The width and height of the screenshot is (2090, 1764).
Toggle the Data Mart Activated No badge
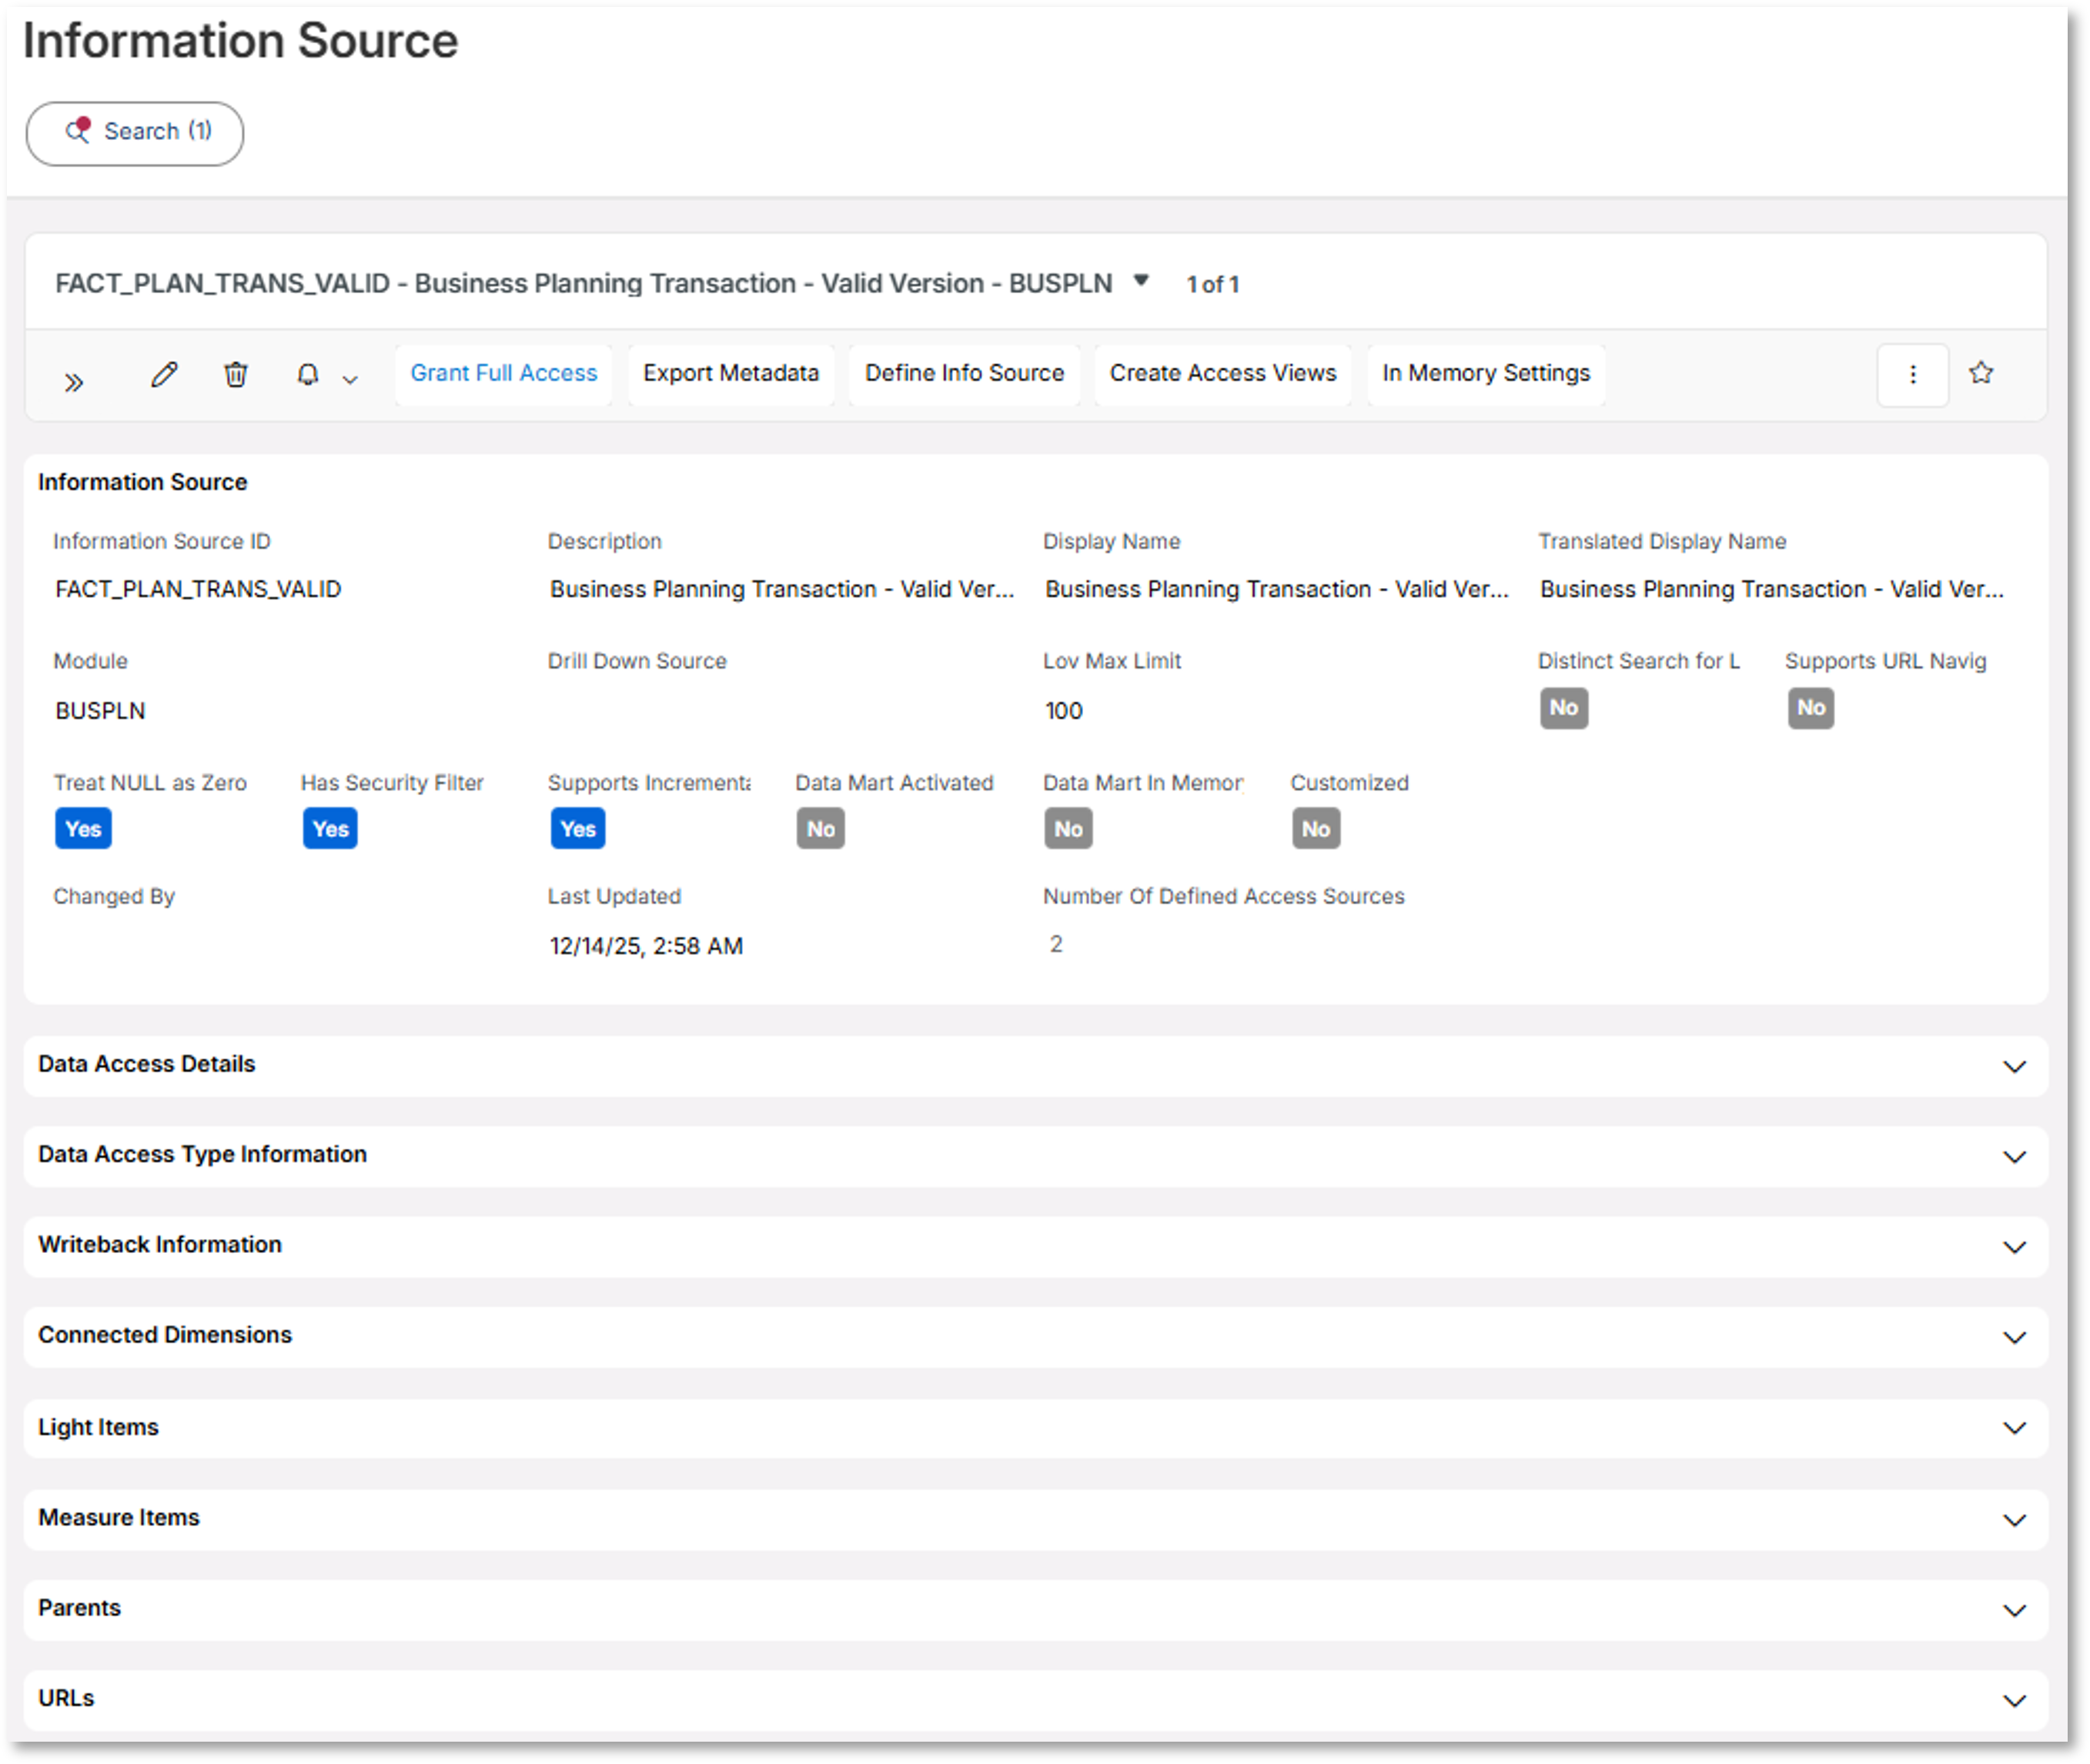(x=821, y=829)
